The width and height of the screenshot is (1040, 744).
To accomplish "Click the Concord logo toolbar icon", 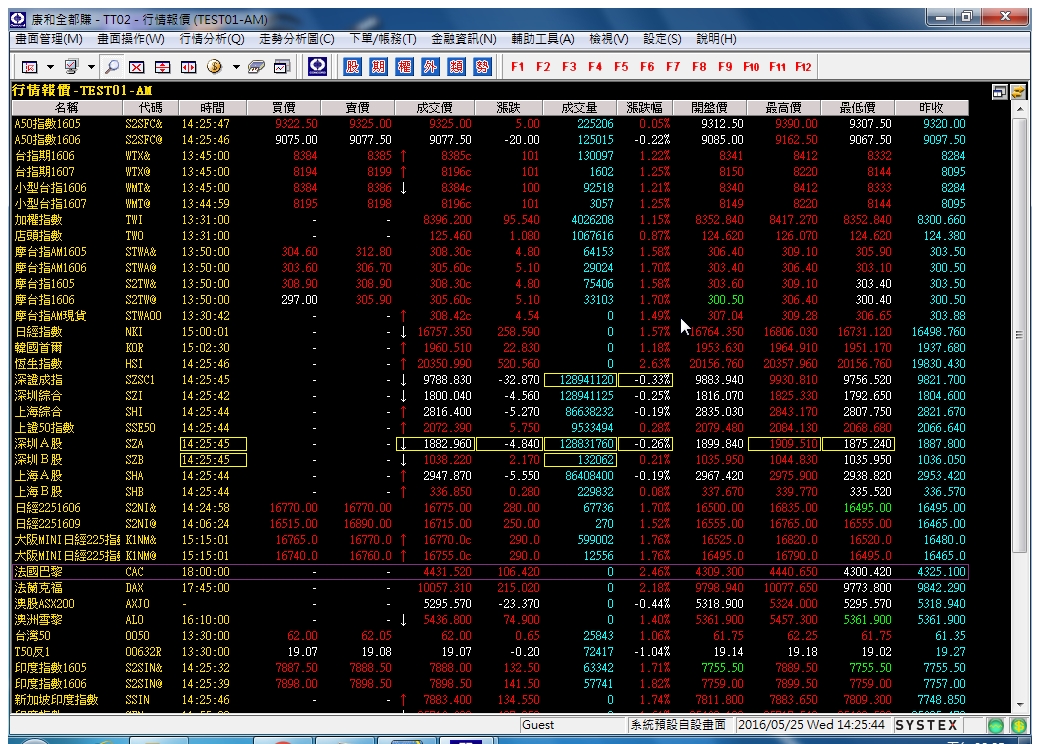I will (x=318, y=66).
